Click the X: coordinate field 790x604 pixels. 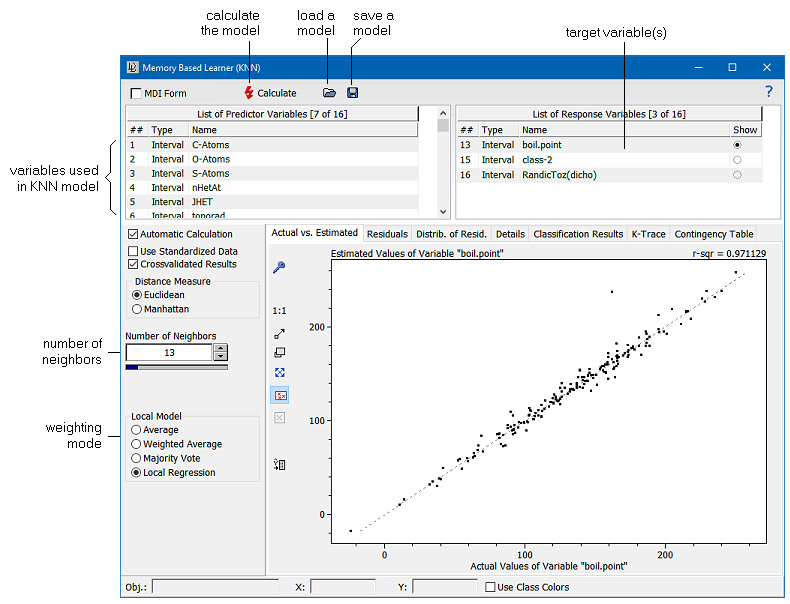point(343,587)
